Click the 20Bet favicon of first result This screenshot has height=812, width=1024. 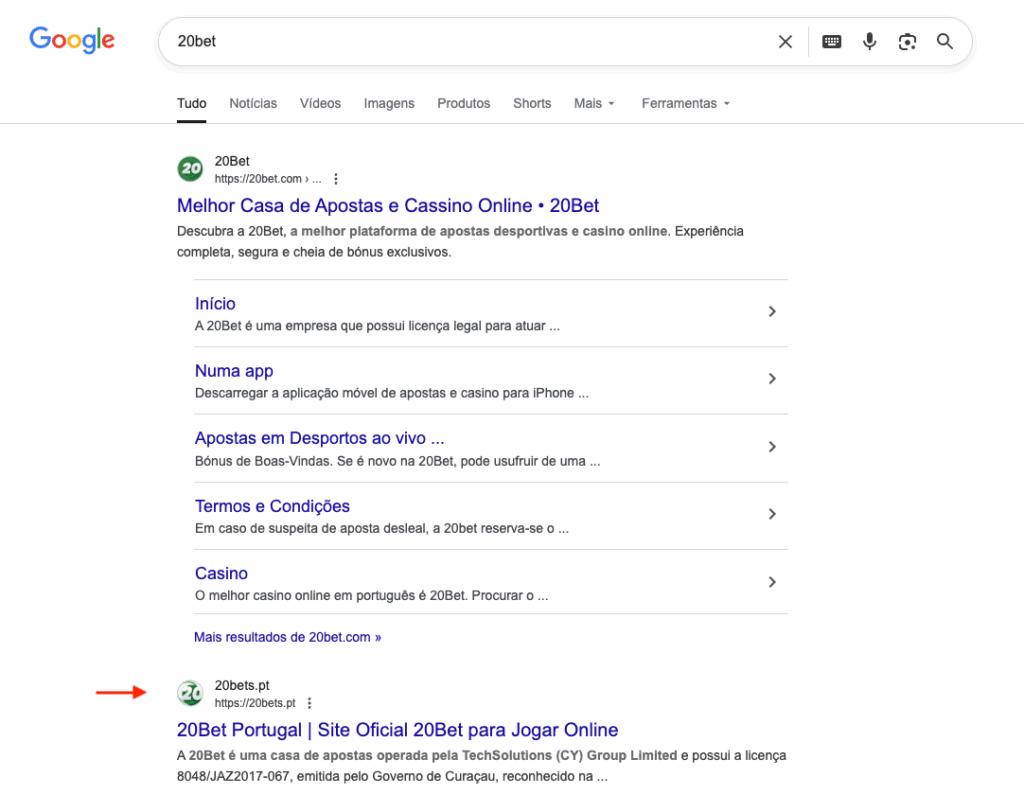[x=190, y=169]
